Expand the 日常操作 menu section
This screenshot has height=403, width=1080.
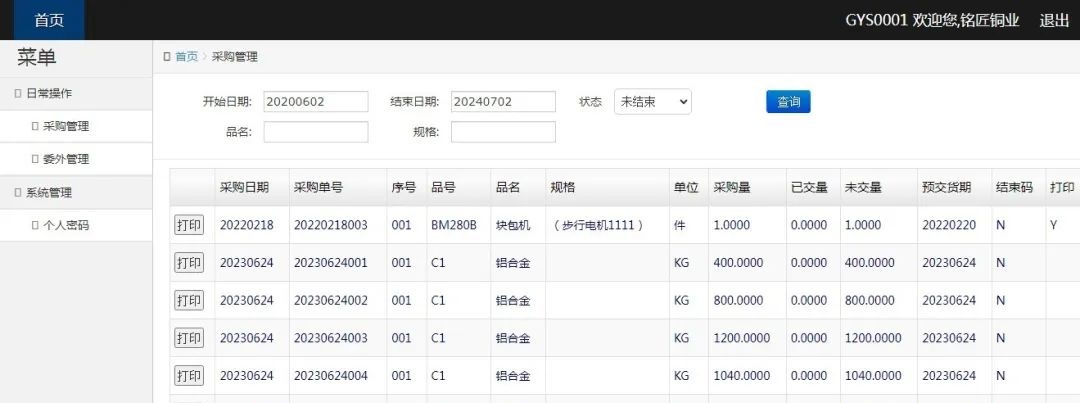click(x=48, y=93)
